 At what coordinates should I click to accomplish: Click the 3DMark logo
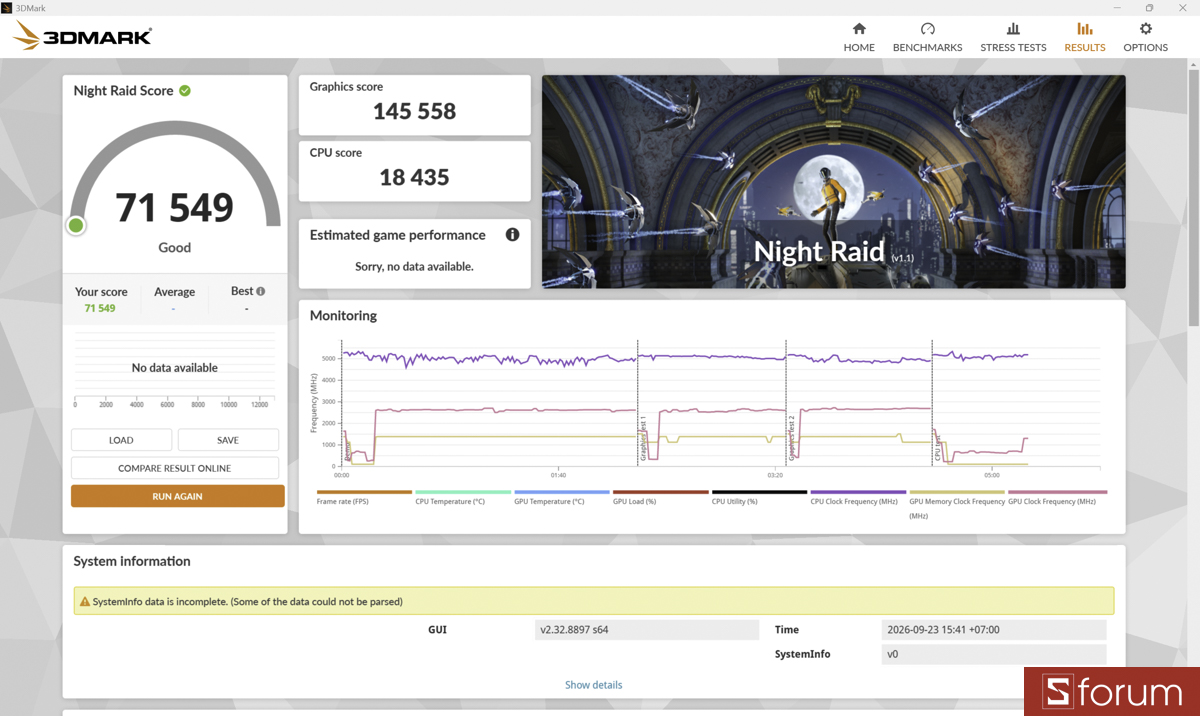[x=82, y=37]
